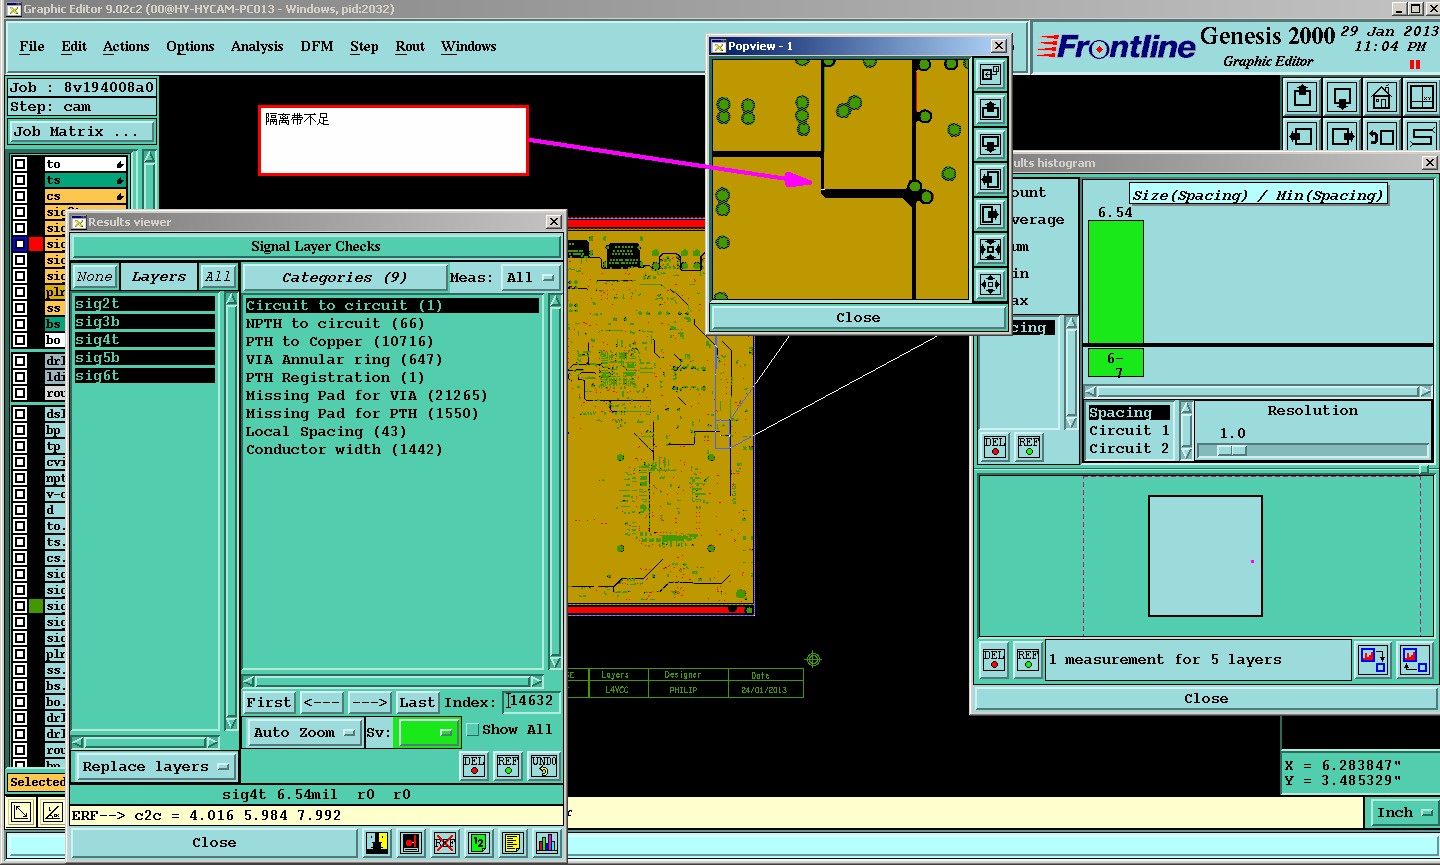Click the pan up icon in main toolbar
The image size is (1440, 865).
pyautogui.click(x=1302, y=97)
